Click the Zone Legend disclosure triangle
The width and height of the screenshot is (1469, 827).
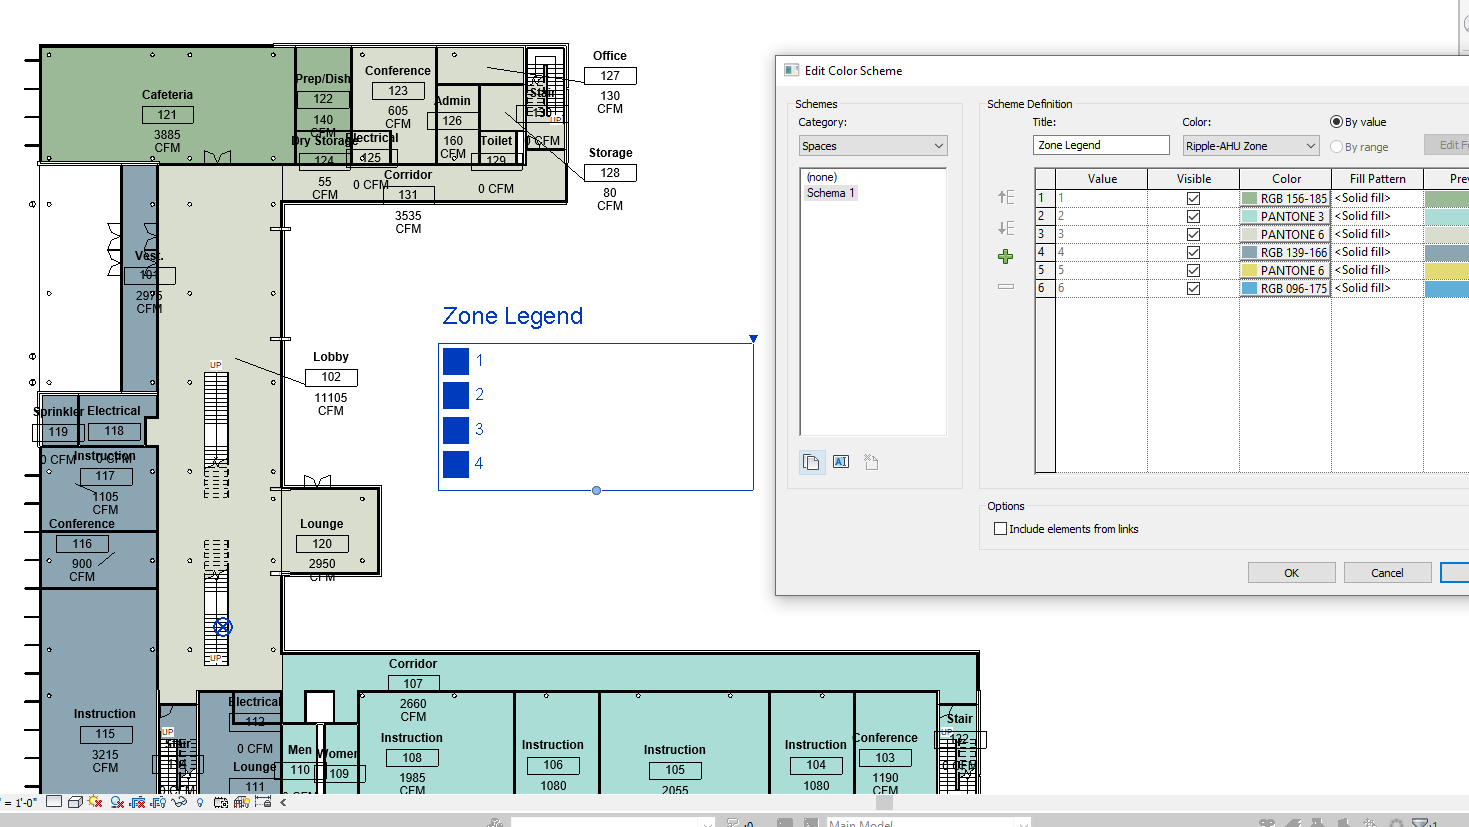(x=753, y=338)
